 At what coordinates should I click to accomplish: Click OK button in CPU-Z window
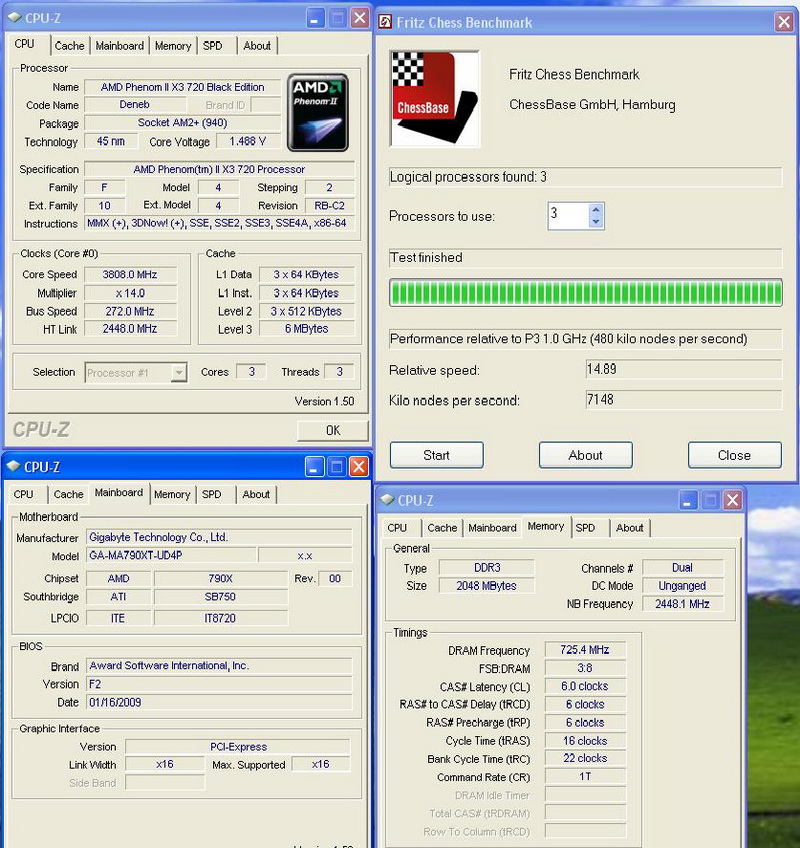(333, 430)
